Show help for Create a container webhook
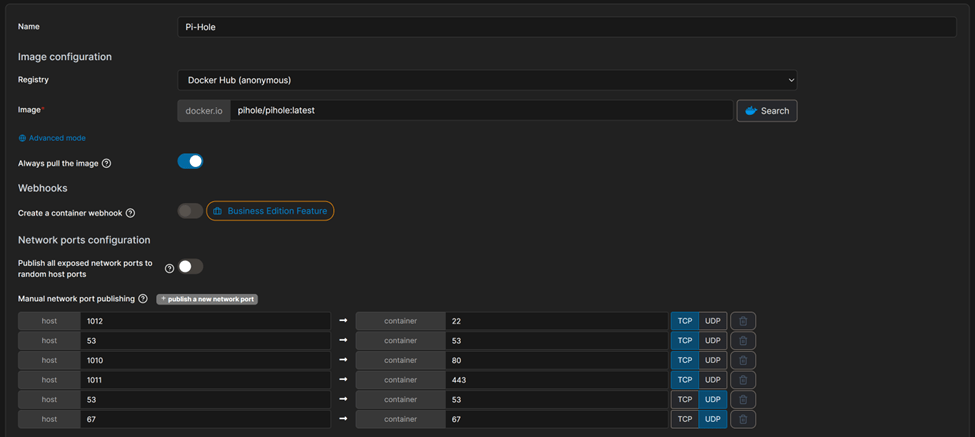The height and width of the screenshot is (437, 975). (130, 213)
